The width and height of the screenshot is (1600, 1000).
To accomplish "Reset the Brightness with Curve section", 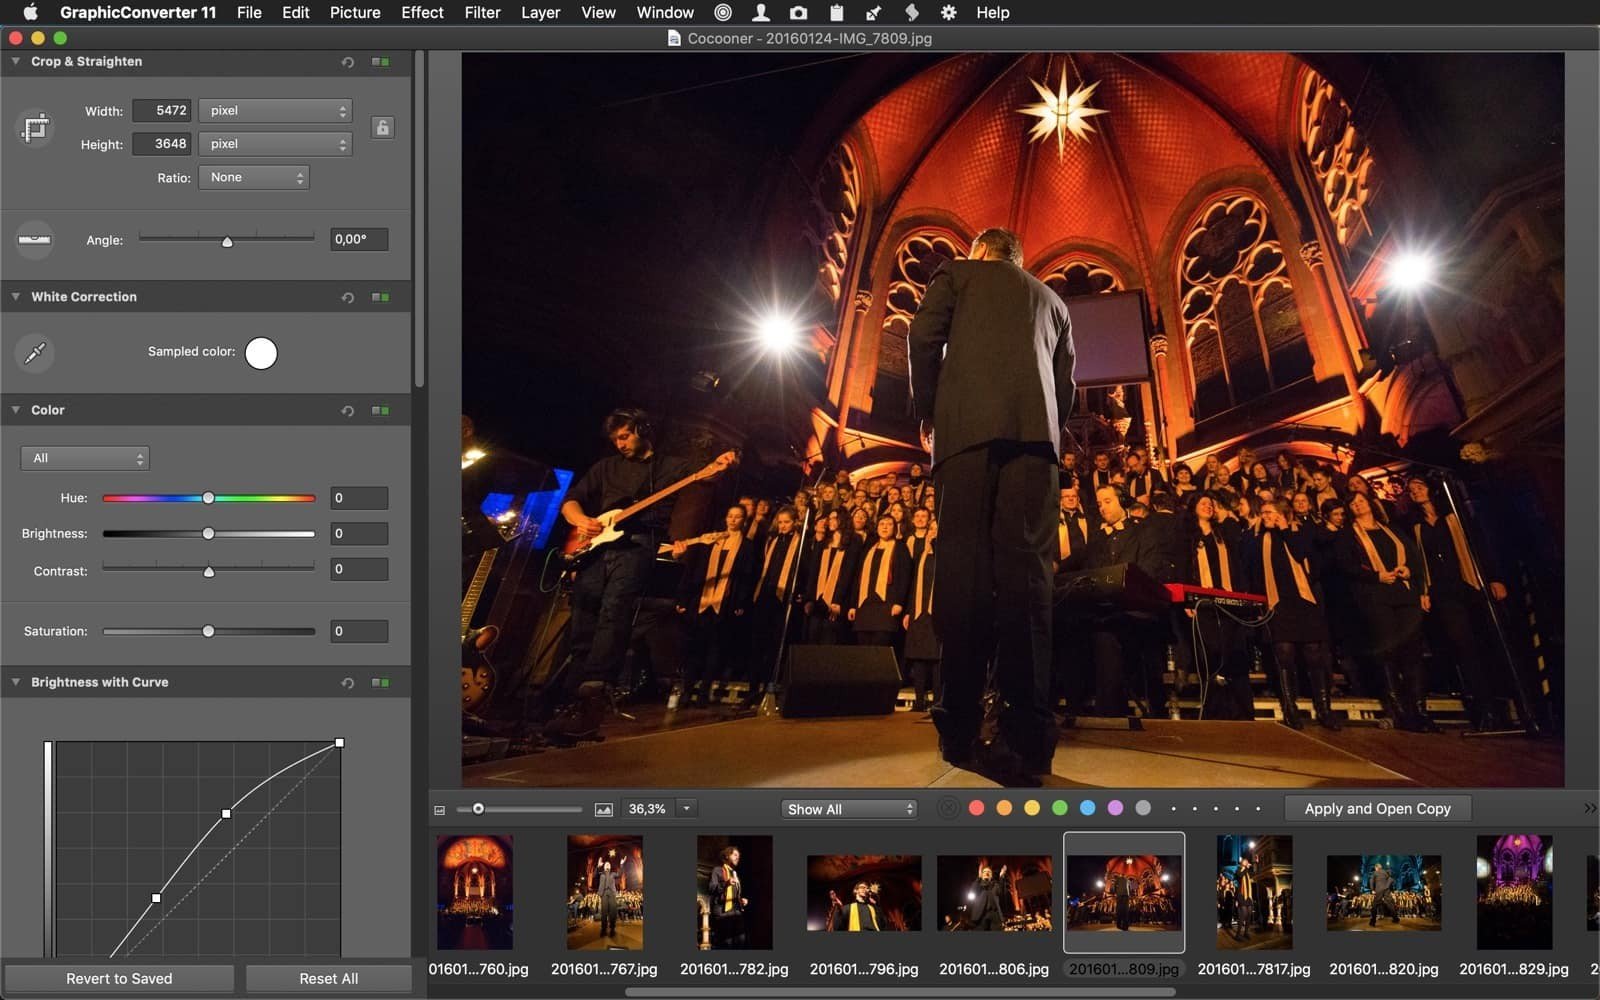I will coord(347,683).
